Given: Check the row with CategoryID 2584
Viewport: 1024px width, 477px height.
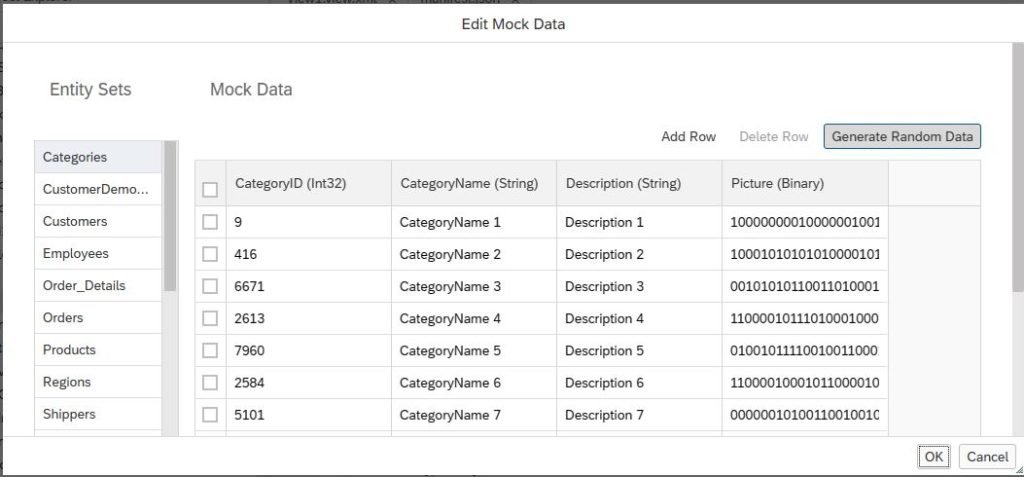Looking at the screenshot, I should (x=210, y=382).
